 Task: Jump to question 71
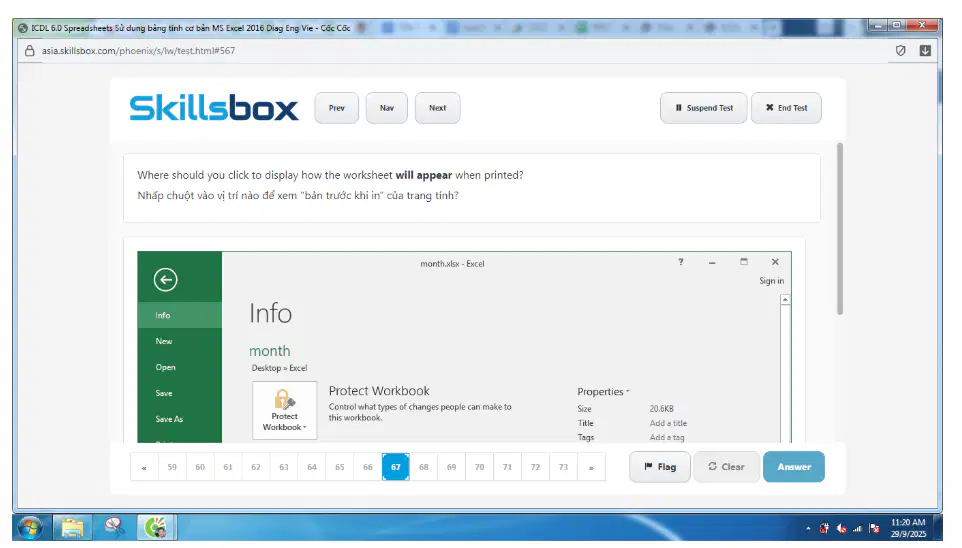507,467
